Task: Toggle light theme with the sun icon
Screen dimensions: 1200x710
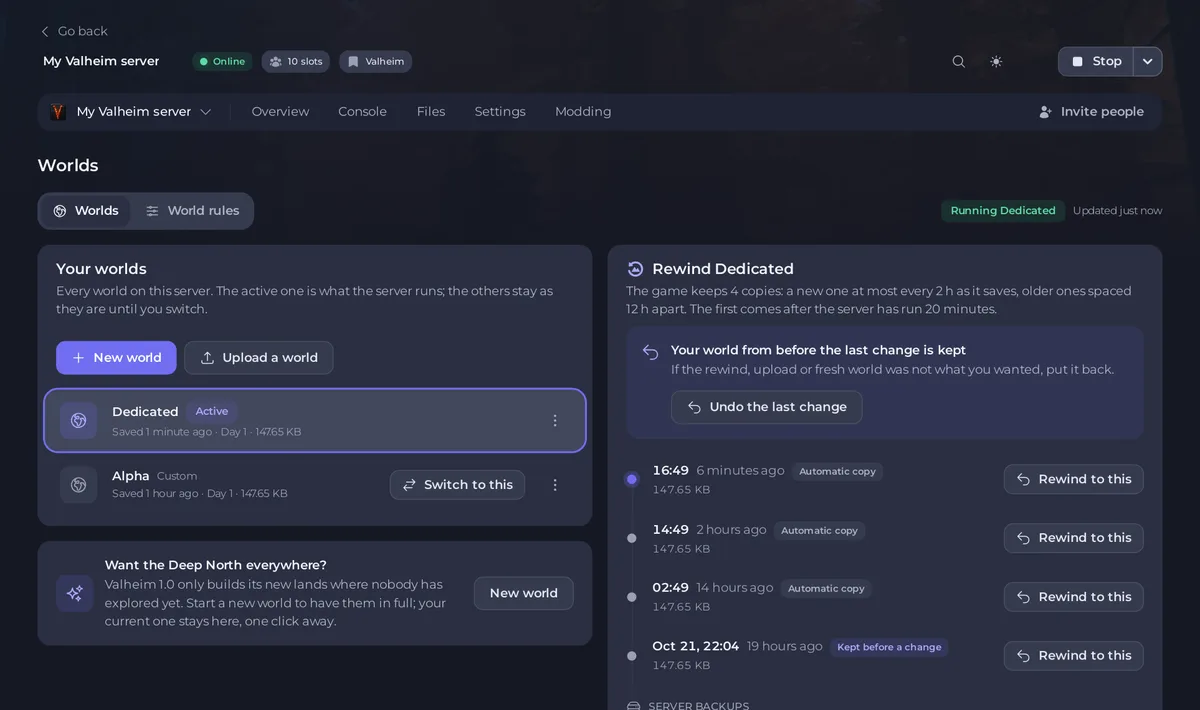Action: (996, 61)
